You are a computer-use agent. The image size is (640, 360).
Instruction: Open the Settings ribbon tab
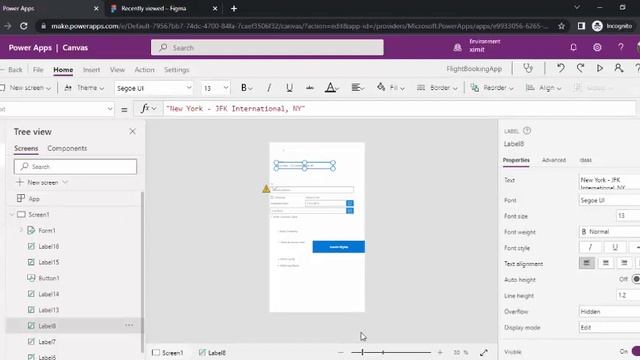click(177, 70)
